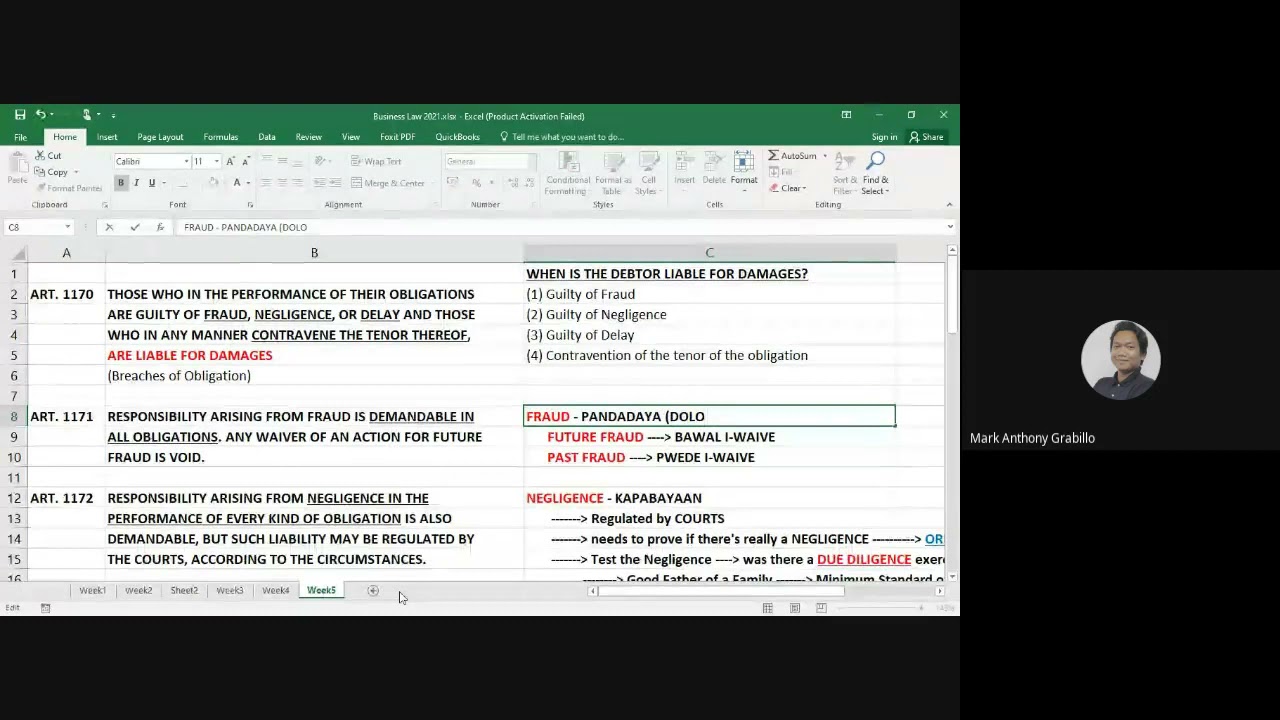Toggle Underline formatting
This screenshot has height=720, width=1280.
152,183
